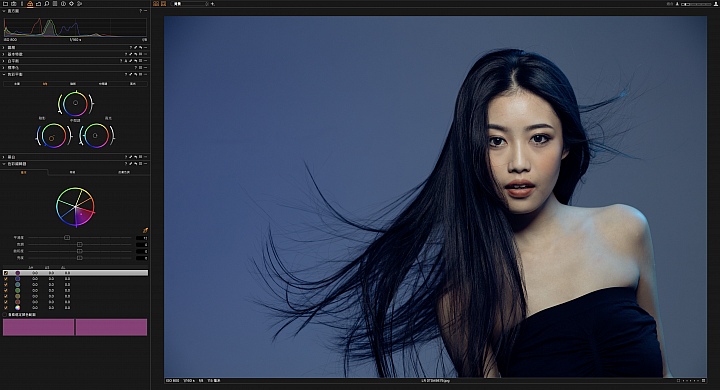Viewport: 720px width, 390px height.
Task: Switch viewer to multi-view grid icon
Action: 156,4
